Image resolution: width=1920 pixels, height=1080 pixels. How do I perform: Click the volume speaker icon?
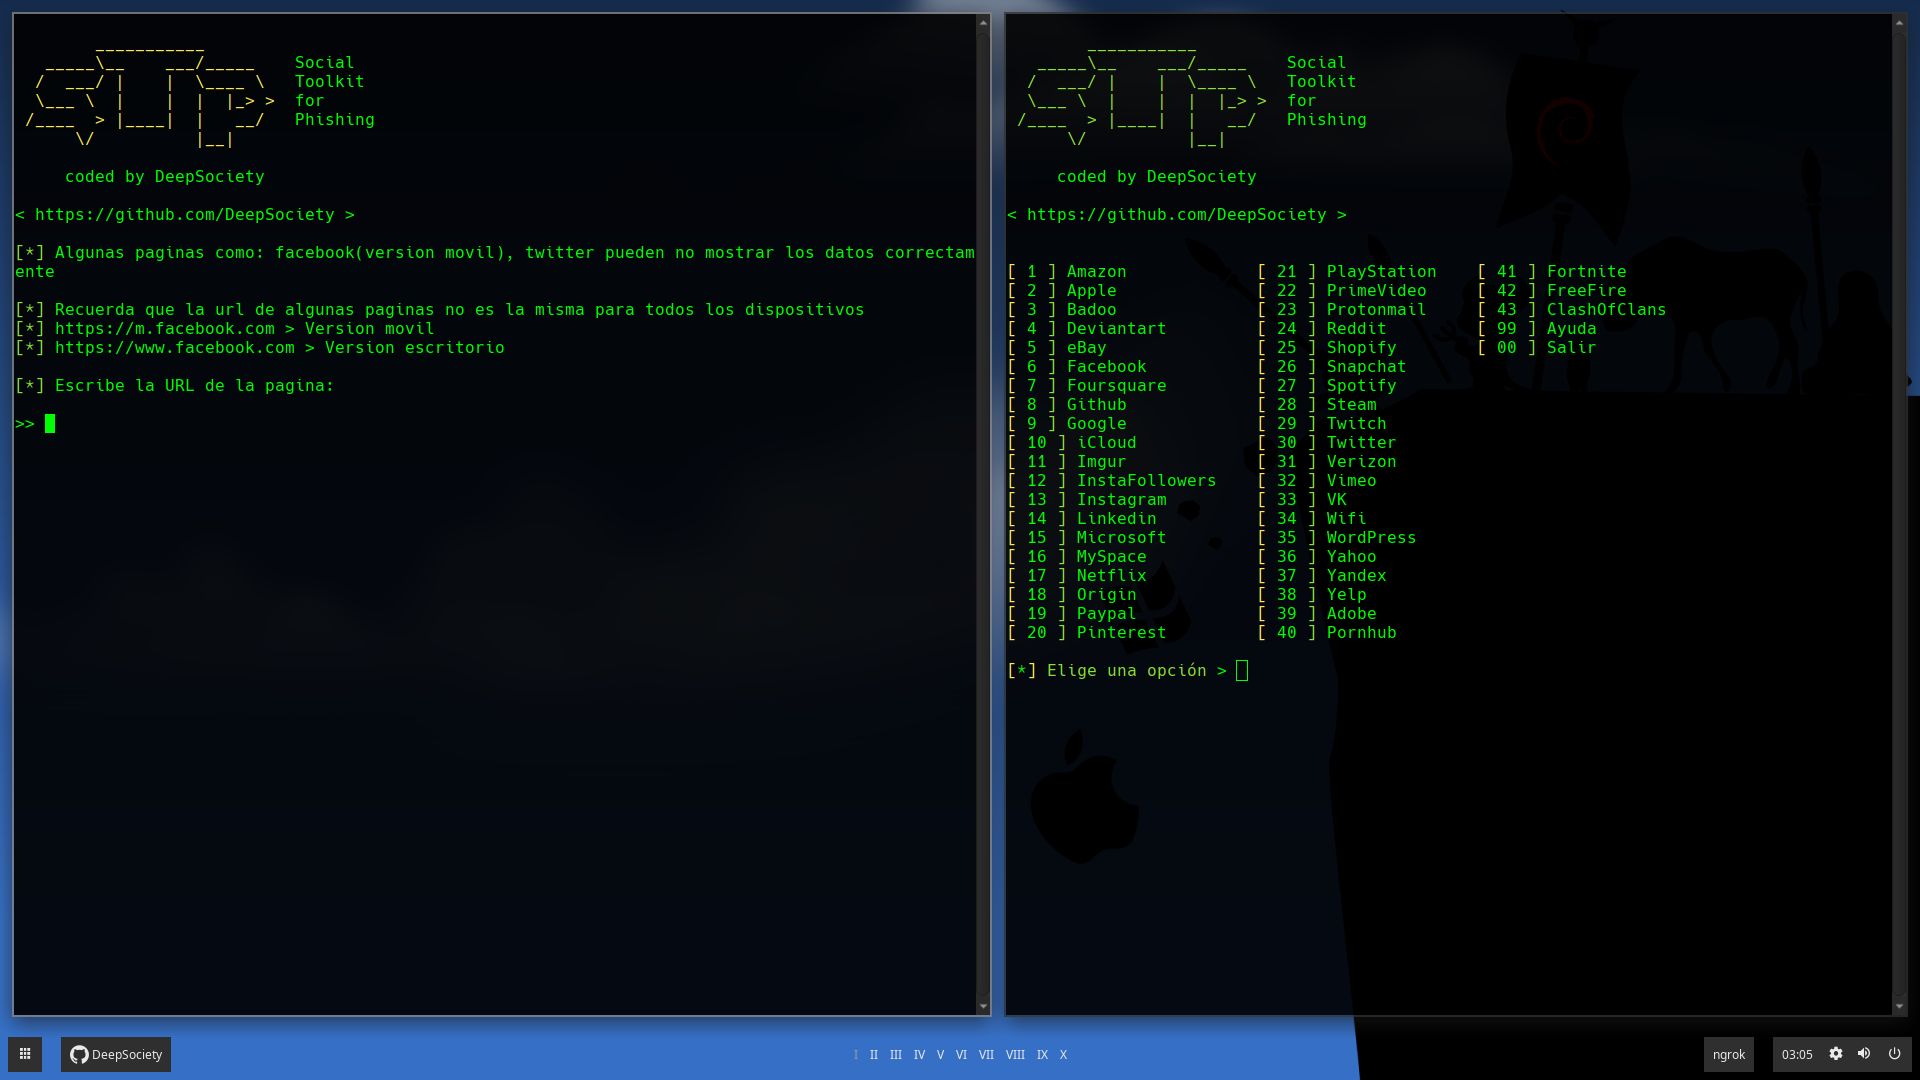coord(1863,1054)
